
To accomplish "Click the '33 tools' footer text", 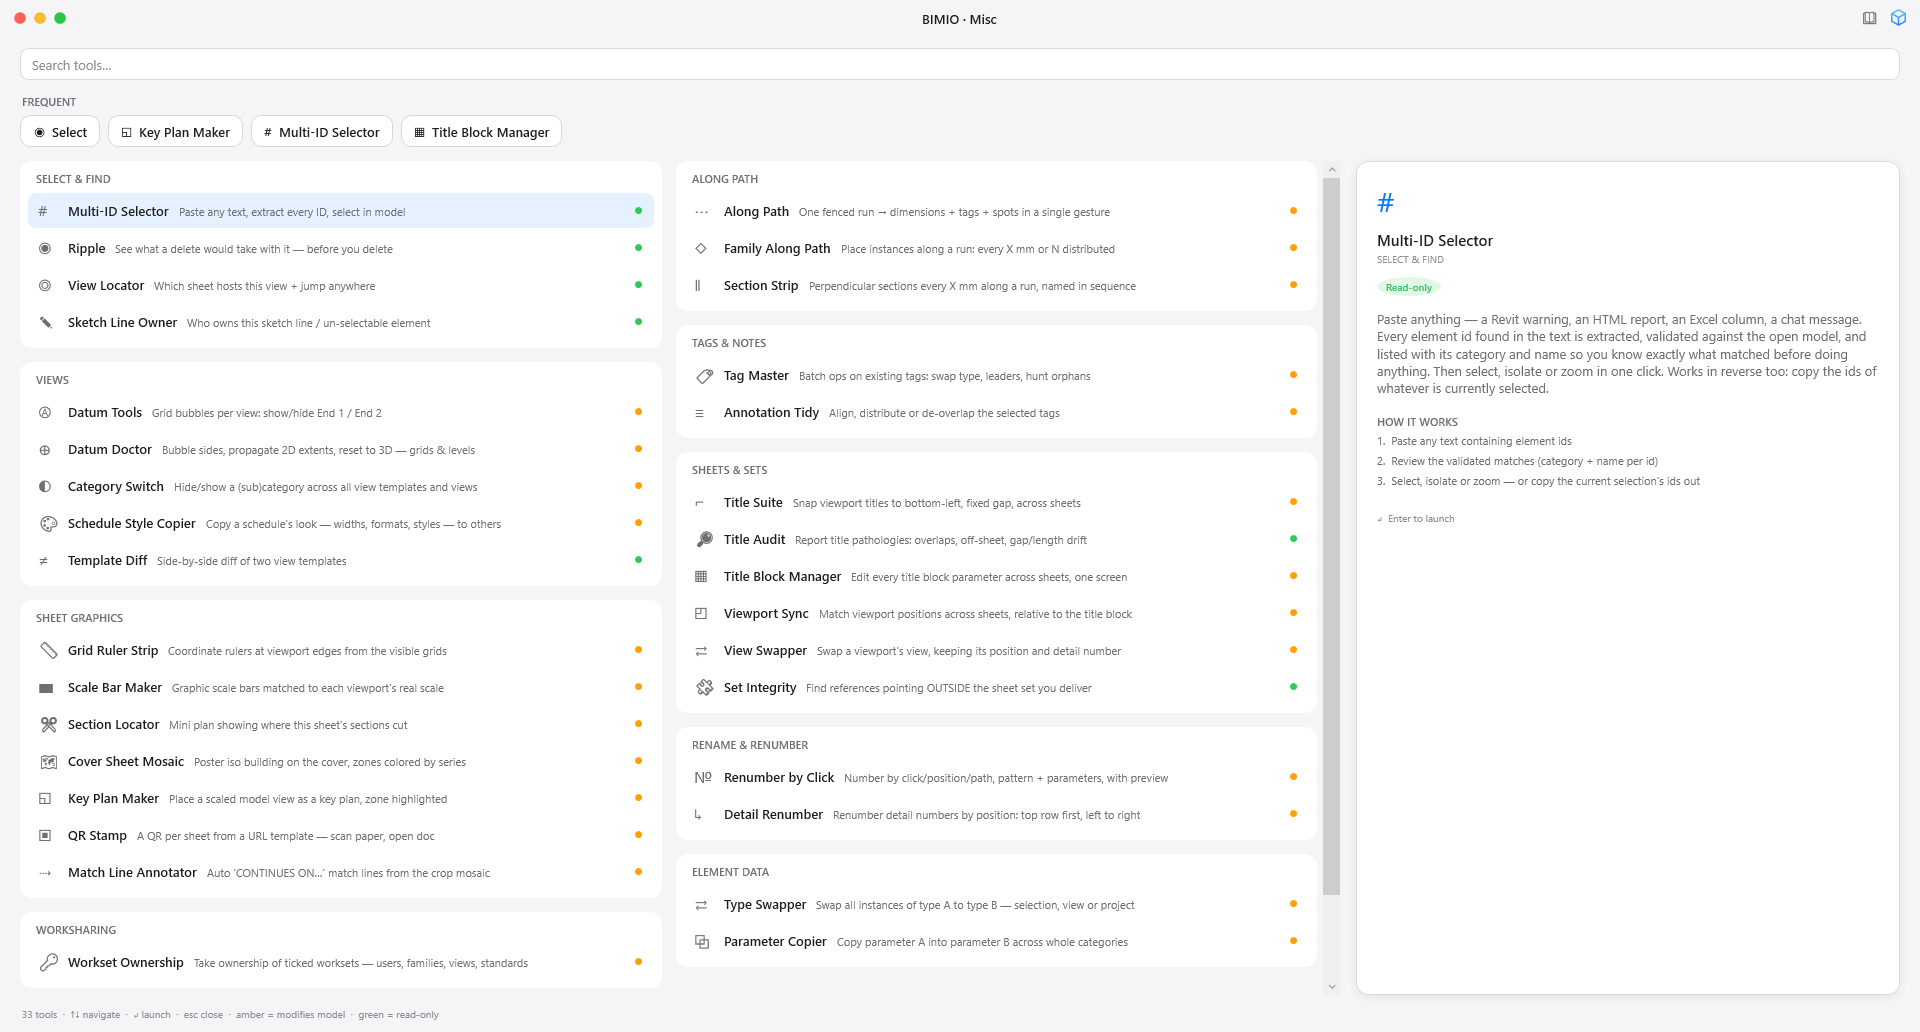I will tap(39, 1014).
